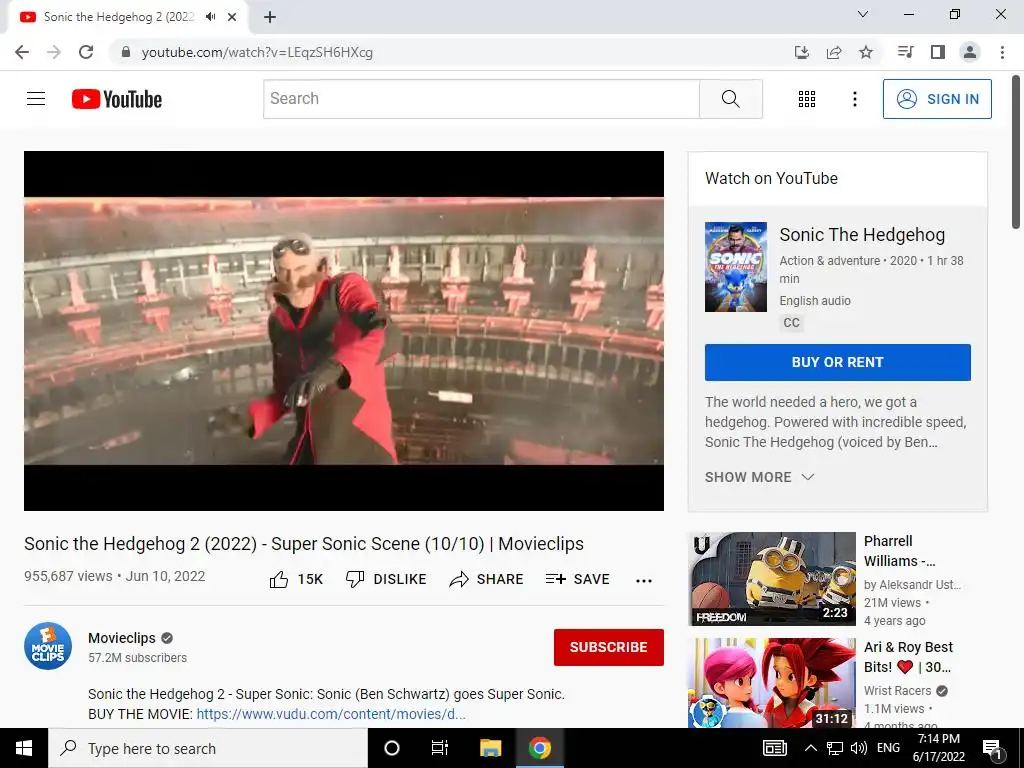The width and height of the screenshot is (1024, 768).
Task: Click the CC badge on movie card
Action: point(792,323)
